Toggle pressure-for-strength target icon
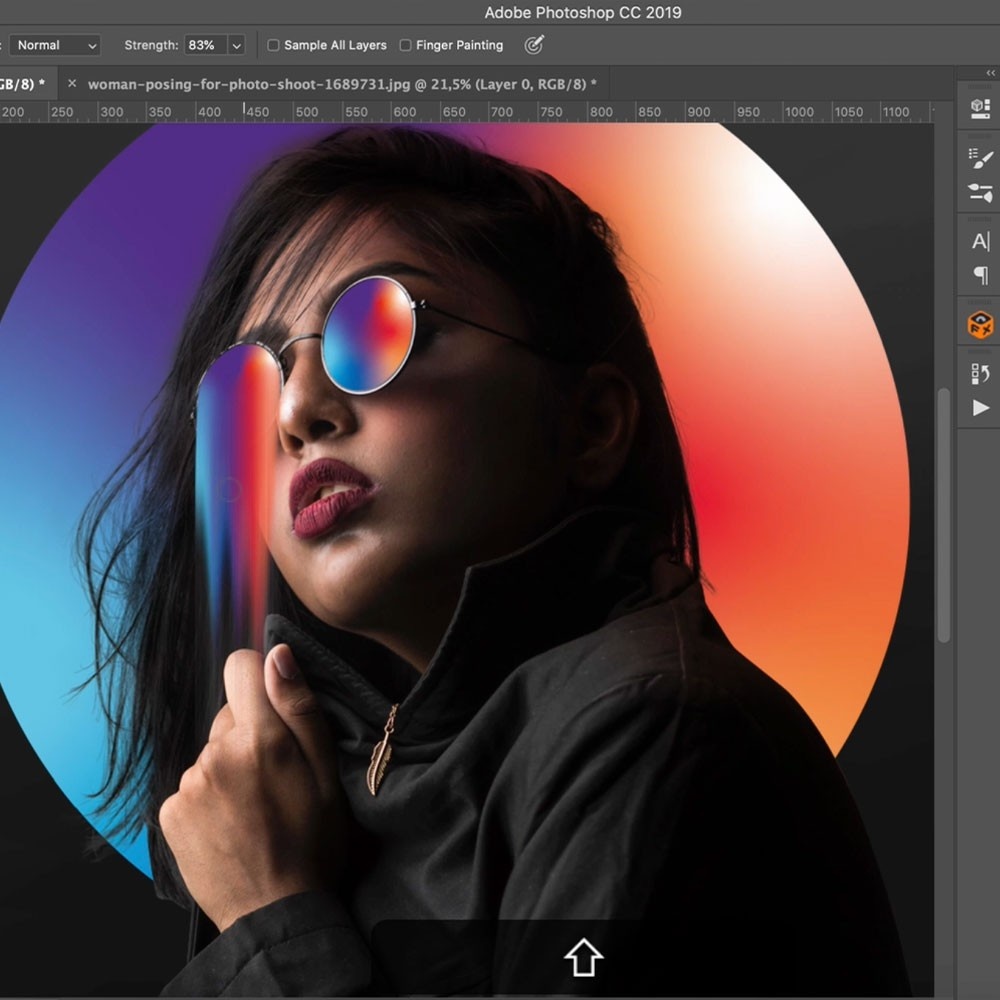Viewport: 1000px width, 1000px height. point(535,45)
